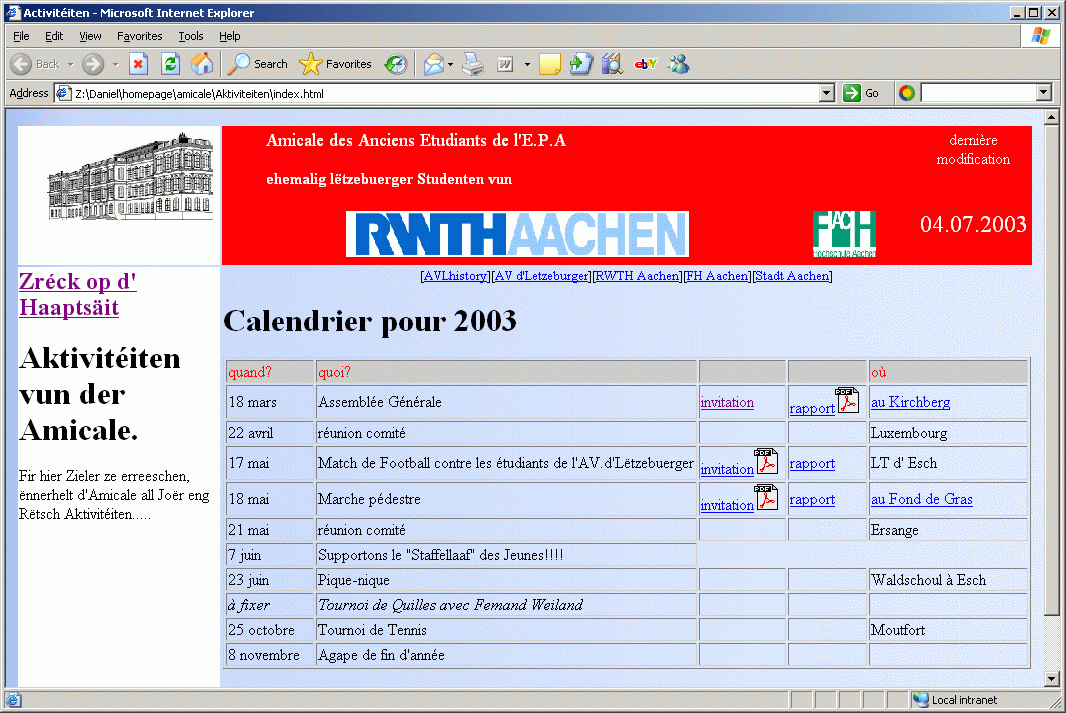Open the au Fond de Gras link
Screen dimensions: 1066x713
[922, 500]
